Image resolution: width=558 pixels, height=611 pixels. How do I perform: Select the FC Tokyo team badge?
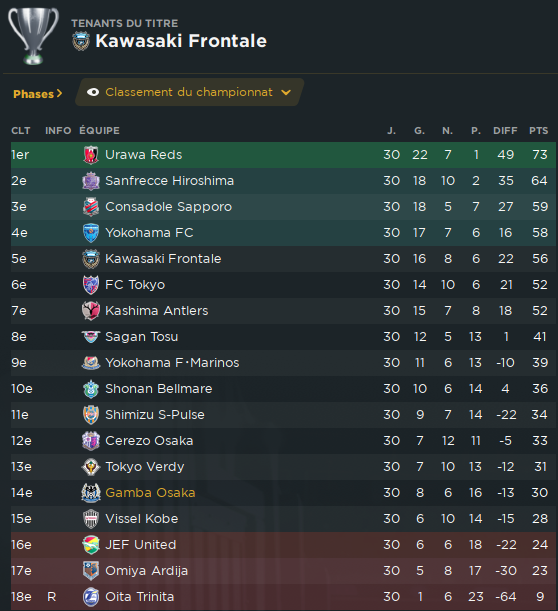(91, 285)
